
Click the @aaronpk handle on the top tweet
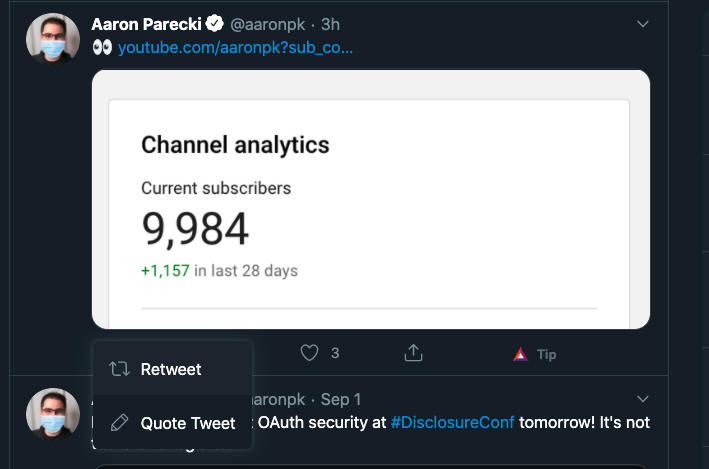click(268, 24)
